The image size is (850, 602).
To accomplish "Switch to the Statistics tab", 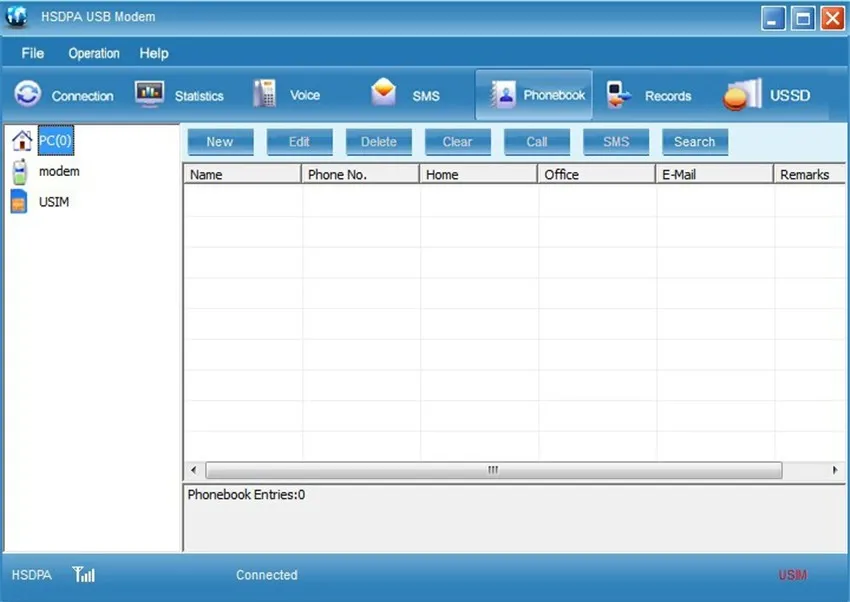I will (x=199, y=96).
